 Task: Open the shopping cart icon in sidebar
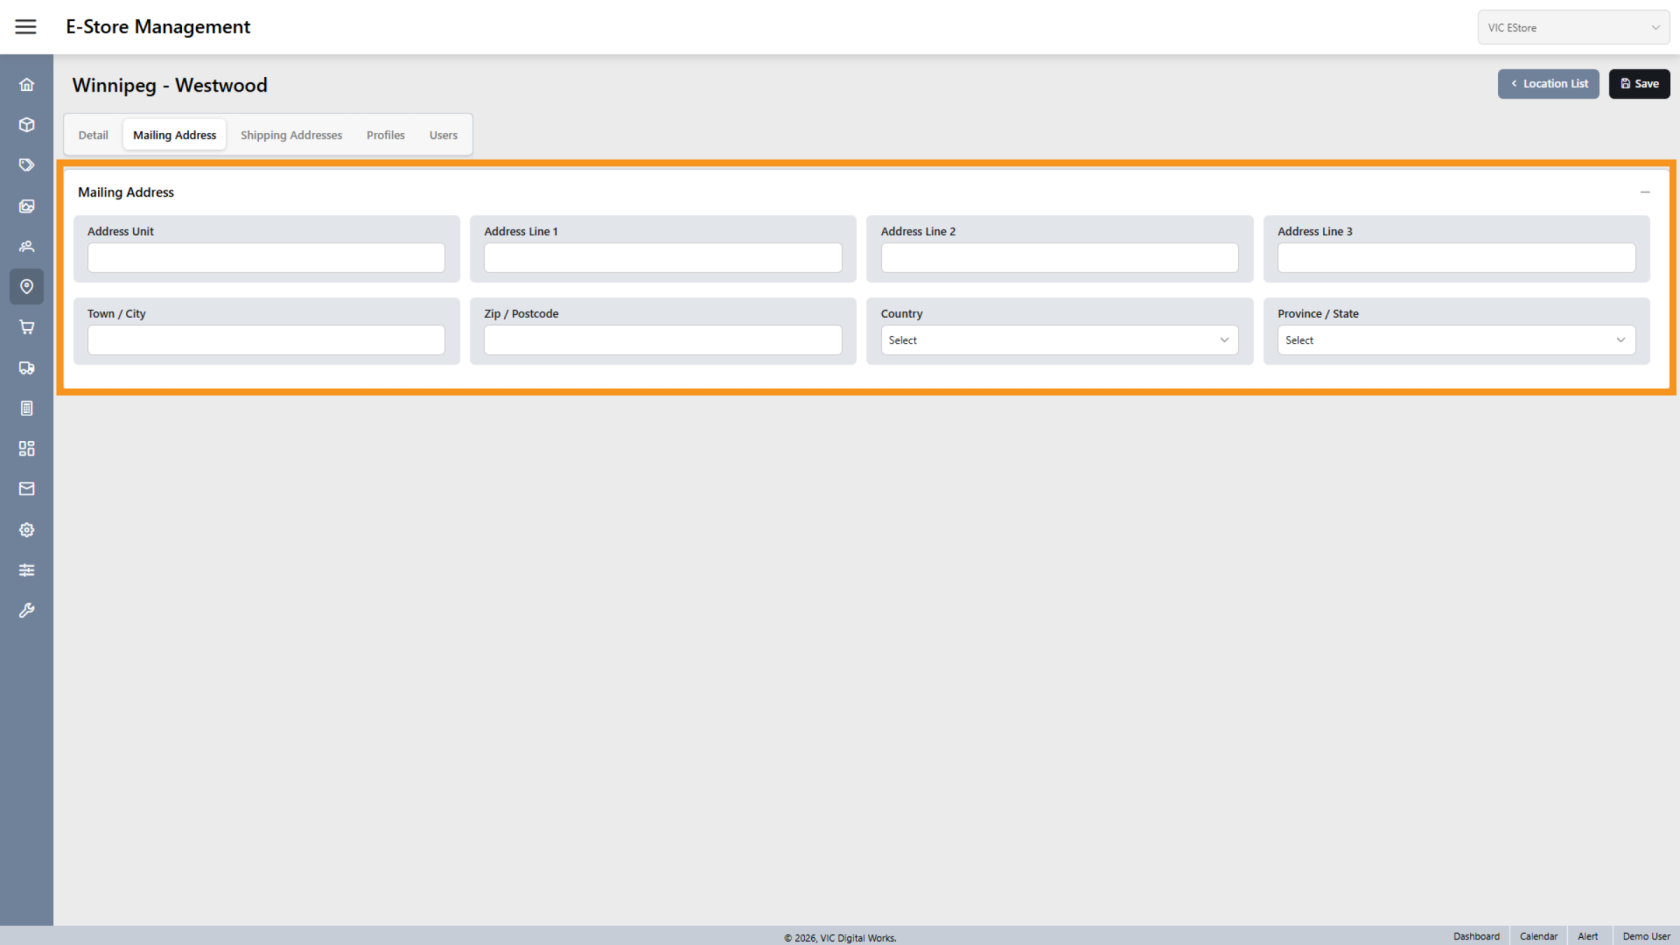[27, 327]
